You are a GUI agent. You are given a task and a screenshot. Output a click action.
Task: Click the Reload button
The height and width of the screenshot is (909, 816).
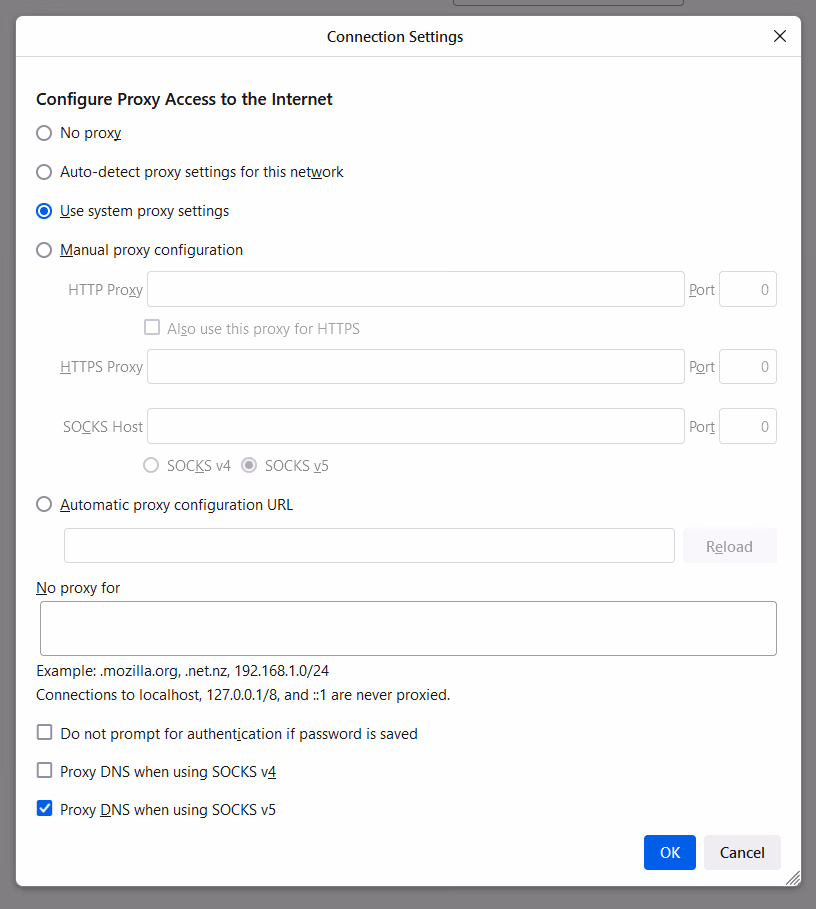729,546
